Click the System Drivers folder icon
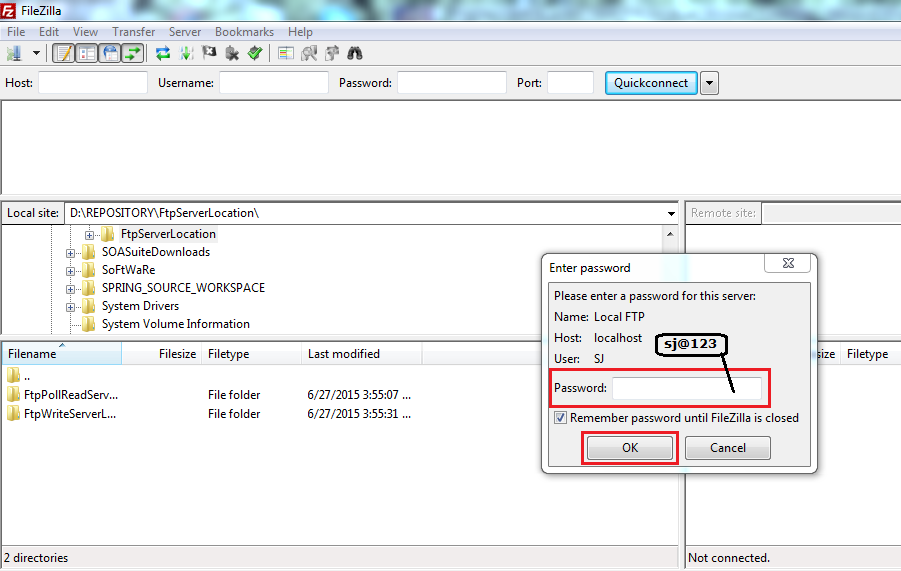901x571 pixels. point(88,306)
